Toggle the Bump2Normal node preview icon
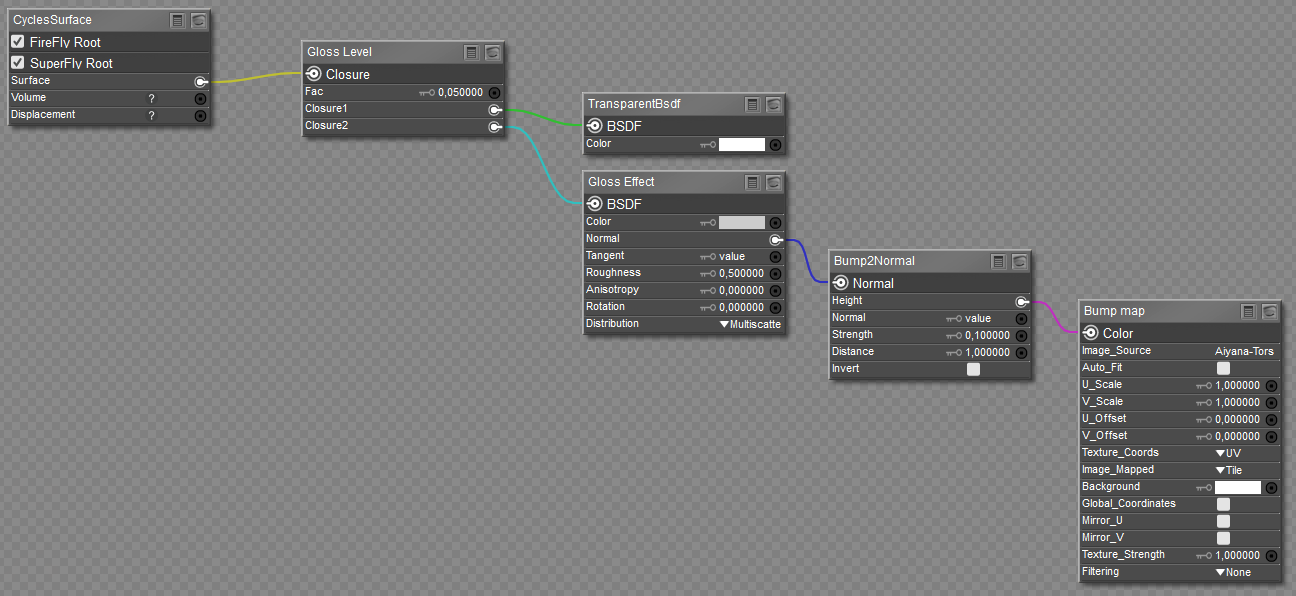The width and height of the screenshot is (1296, 596). coord(1020,261)
